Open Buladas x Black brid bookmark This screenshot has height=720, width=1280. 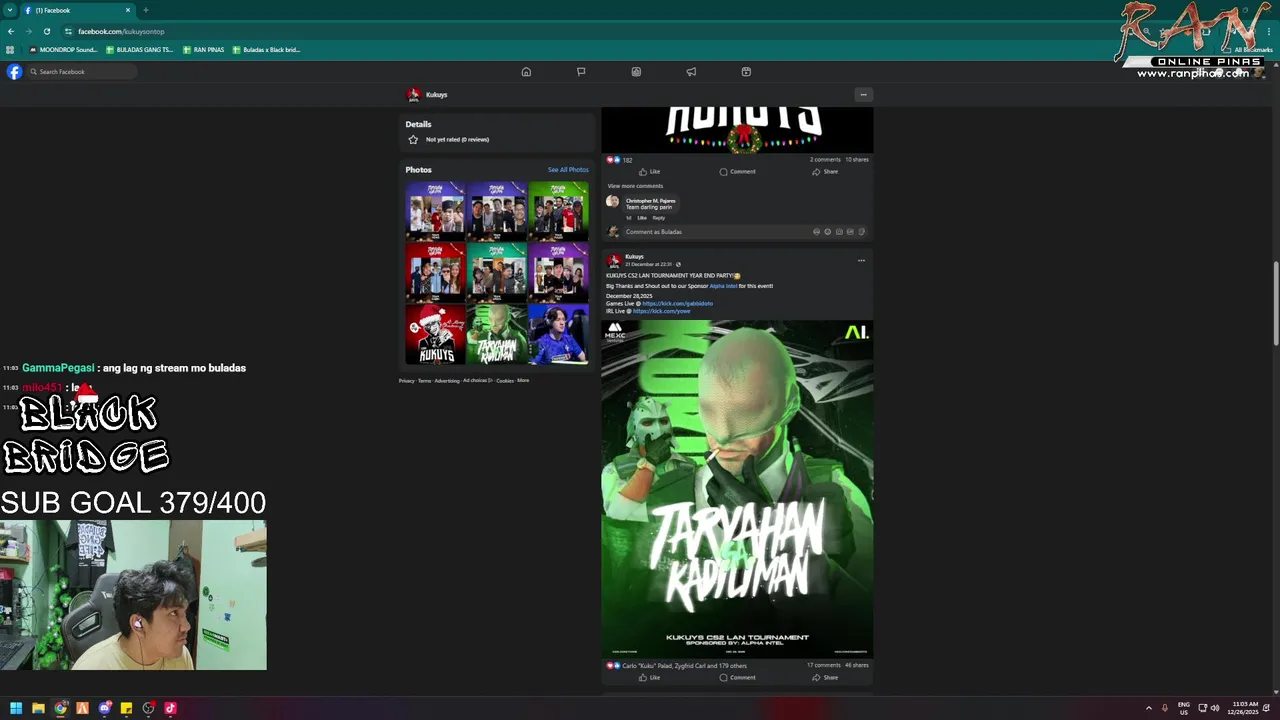pyautogui.click(x=266, y=49)
